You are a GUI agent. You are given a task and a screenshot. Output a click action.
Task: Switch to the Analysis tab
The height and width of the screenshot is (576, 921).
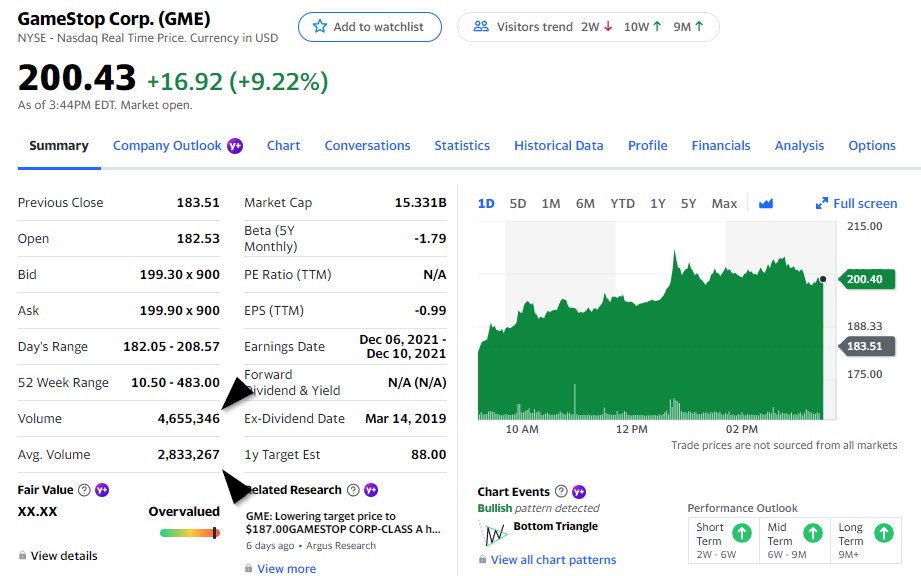coord(799,146)
